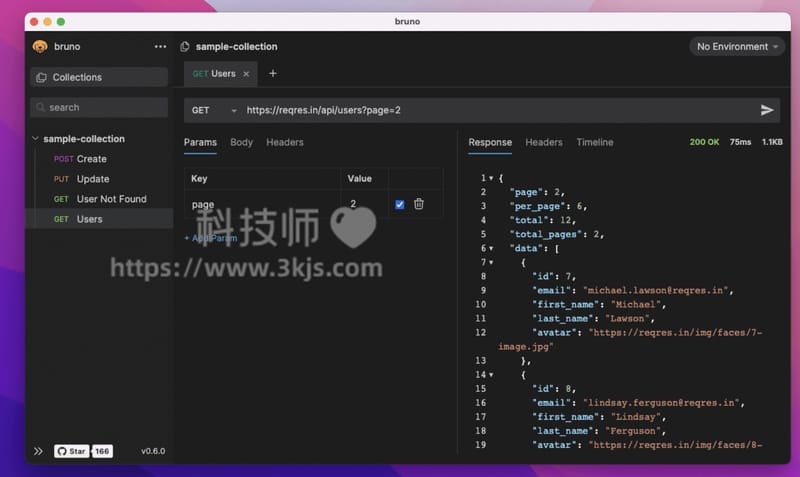Click the Add Param link
Screen dimensions: 800x477
click(x=210, y=238)
